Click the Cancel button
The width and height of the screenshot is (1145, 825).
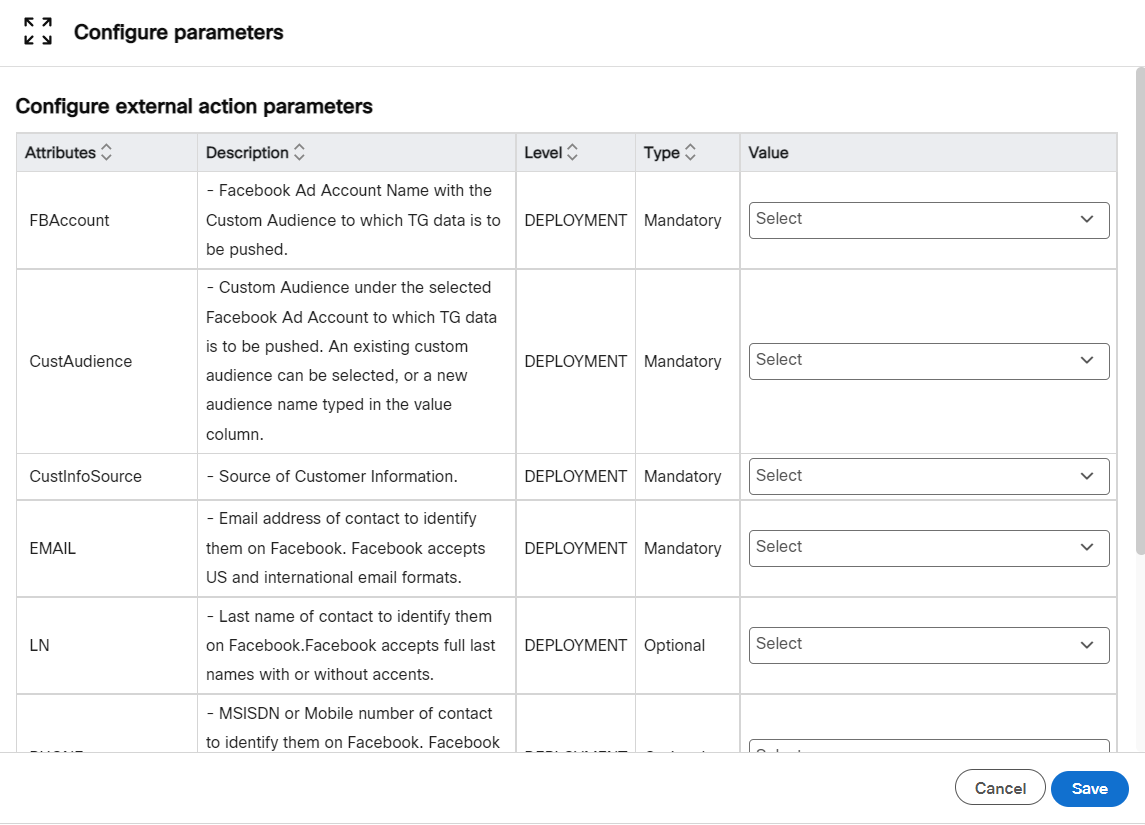(x=1000, y=787)
